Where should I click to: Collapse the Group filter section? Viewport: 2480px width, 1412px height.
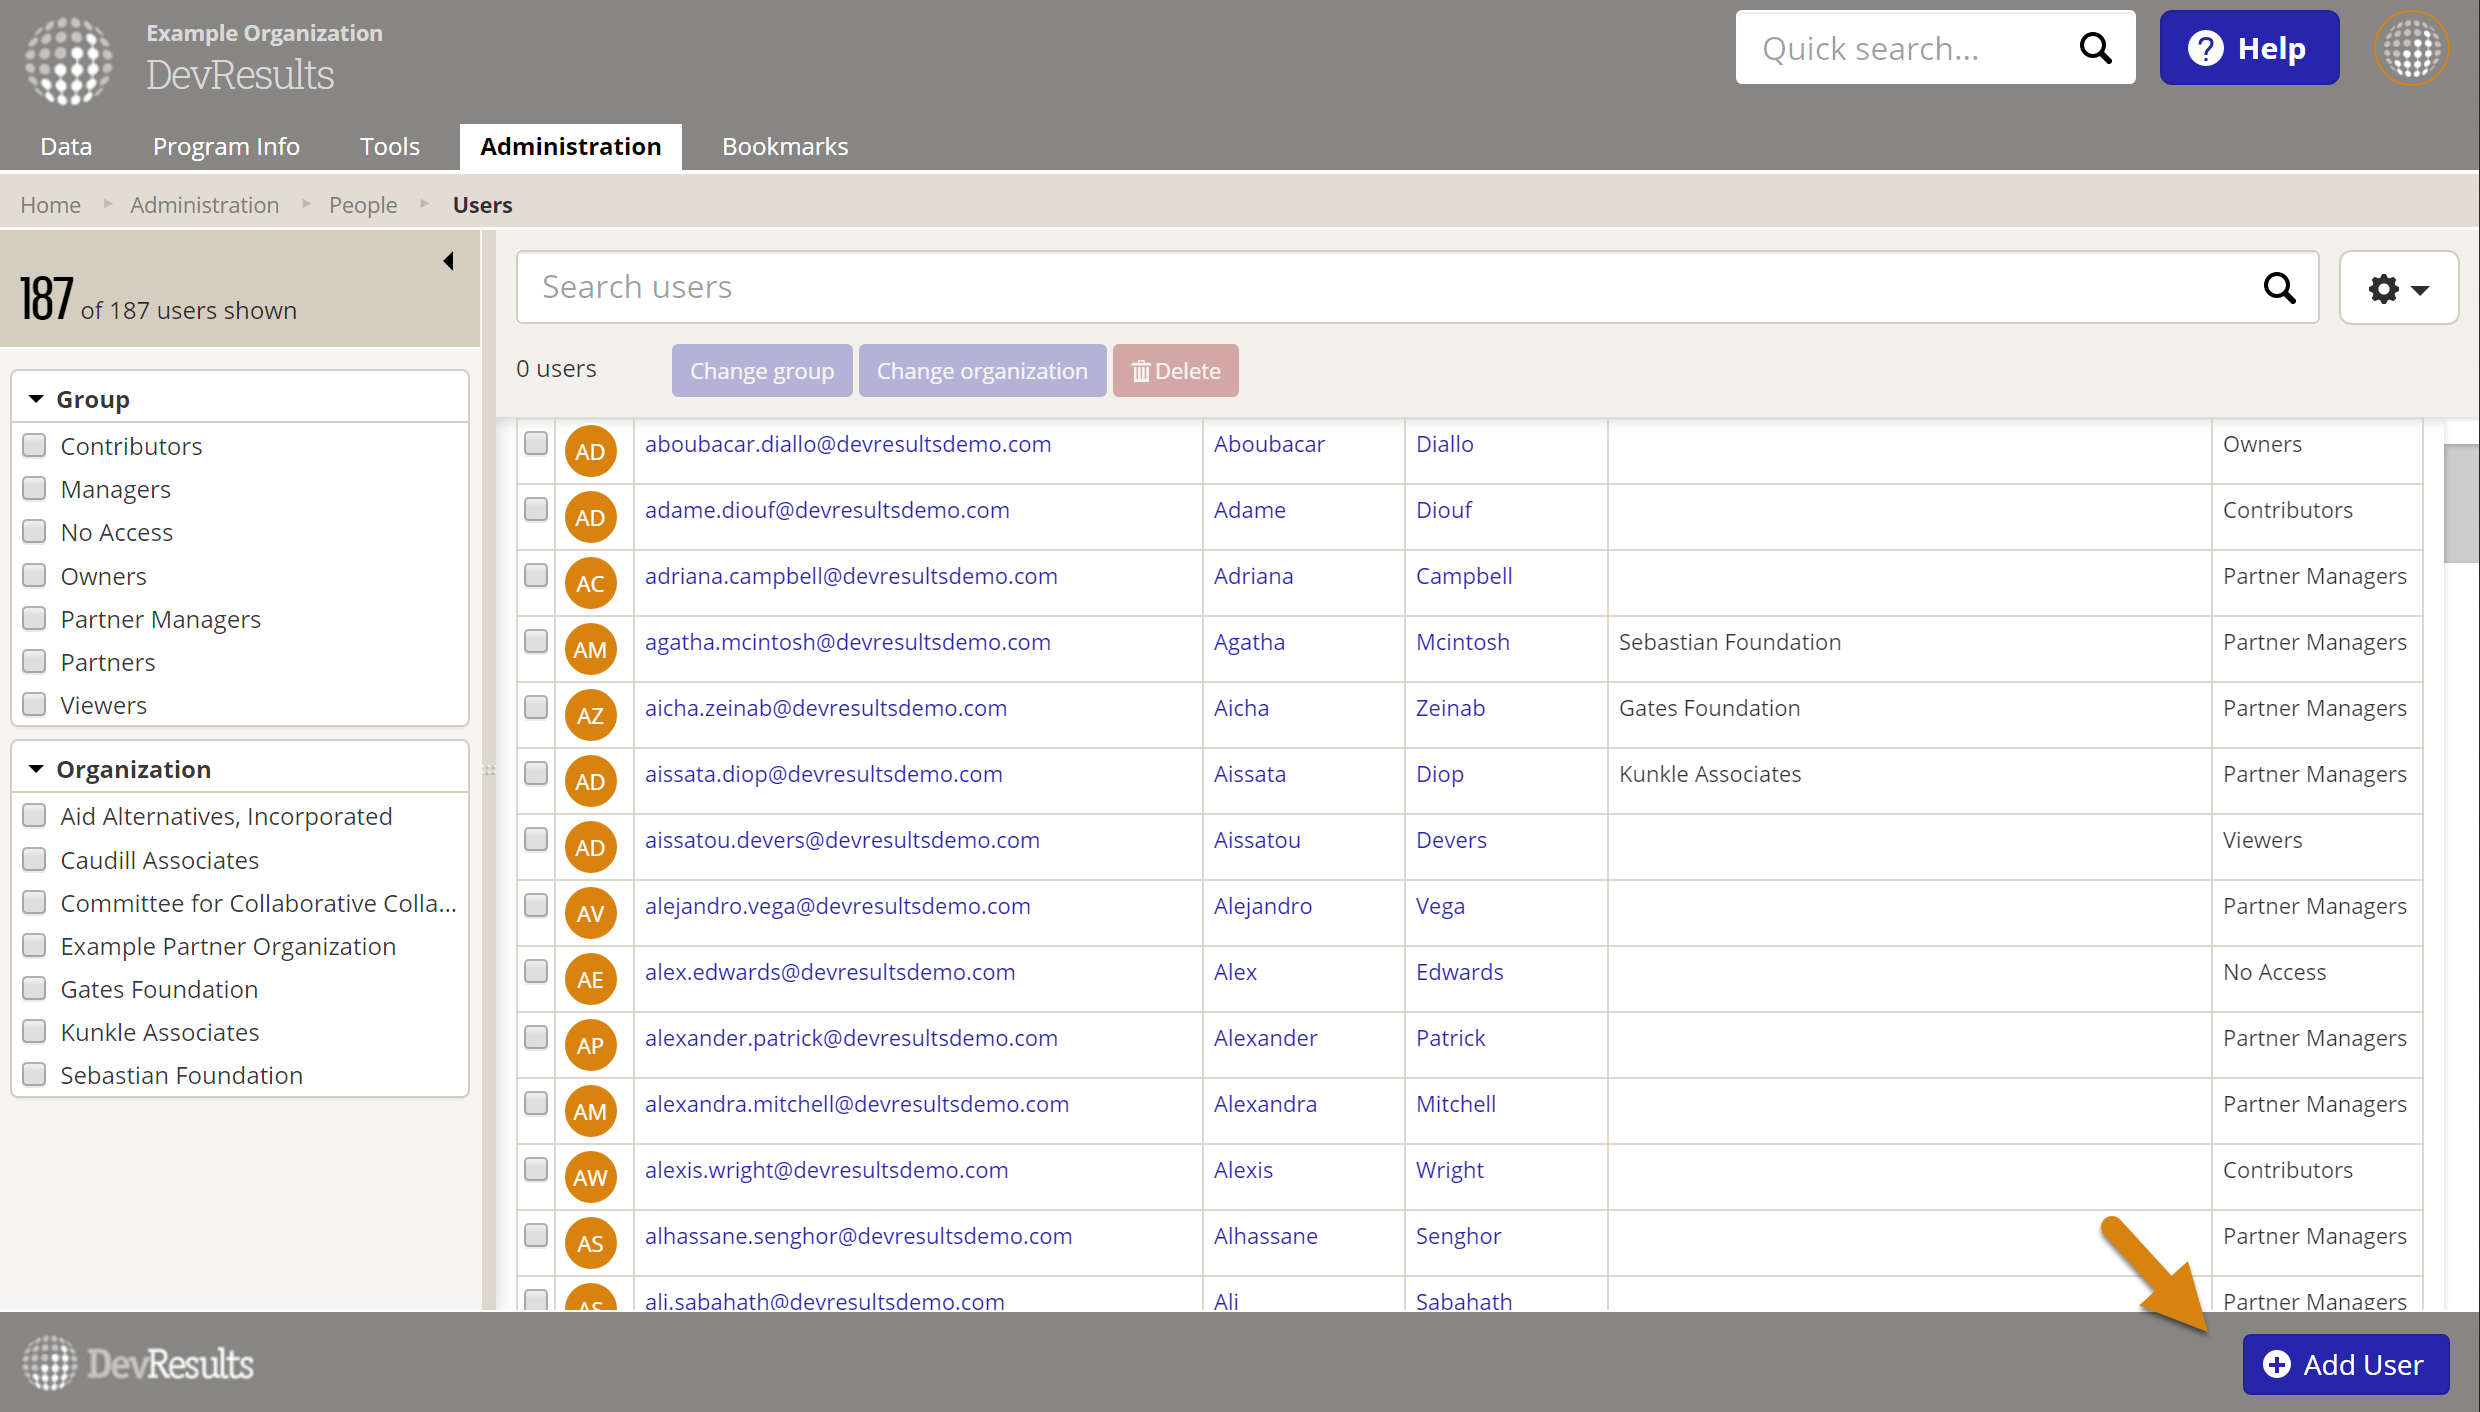37,399
